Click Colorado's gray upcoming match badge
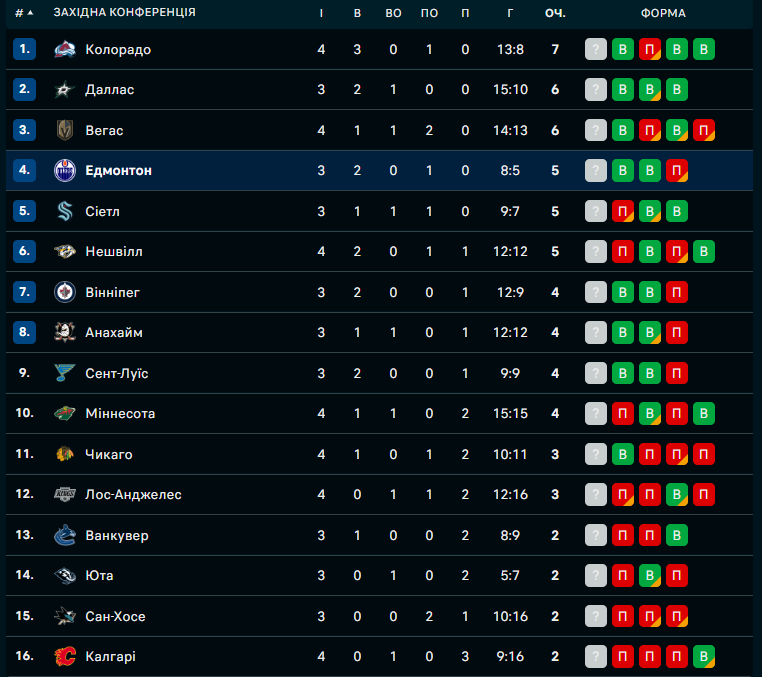The height and width of the screenshot is (677, 762). click(596, 49)
